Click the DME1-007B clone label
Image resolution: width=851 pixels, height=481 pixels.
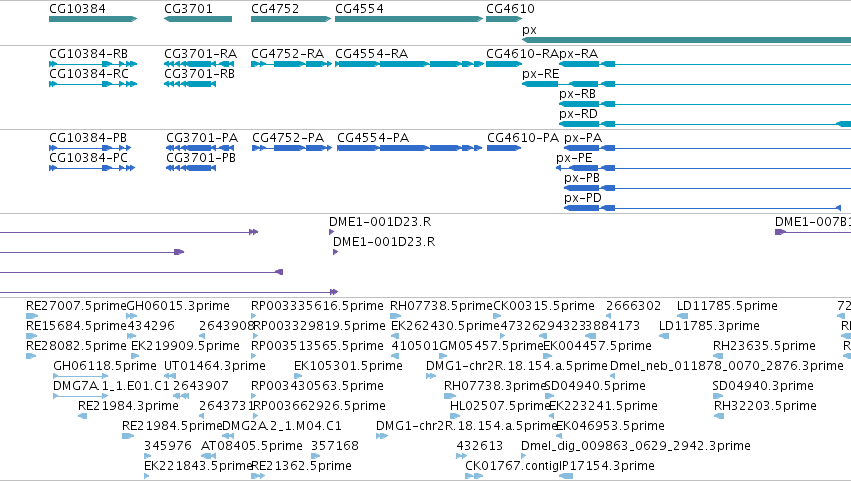[812, 221]
